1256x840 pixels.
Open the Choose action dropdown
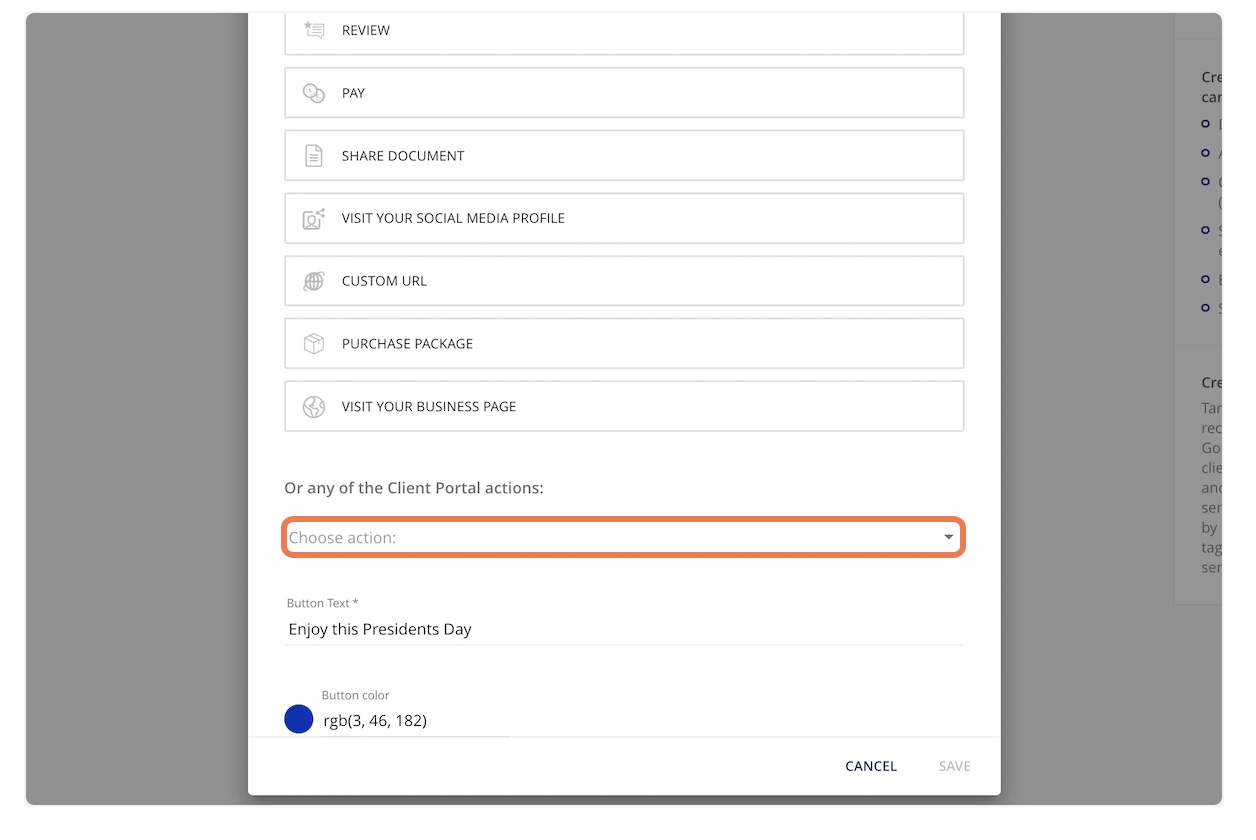tap(624, 537)
